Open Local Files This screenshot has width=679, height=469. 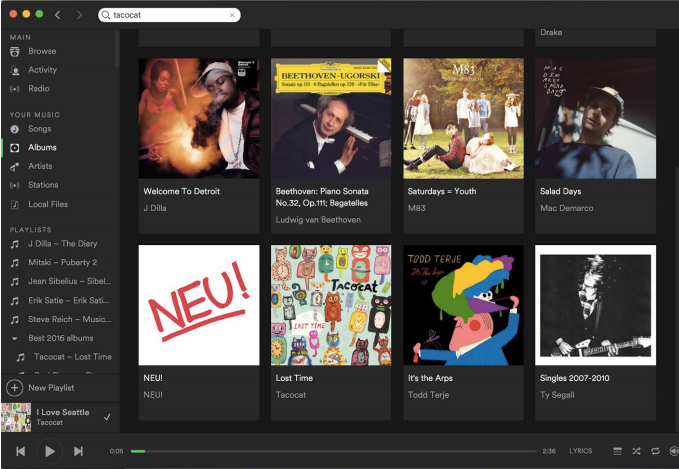[x=48, y=204]
